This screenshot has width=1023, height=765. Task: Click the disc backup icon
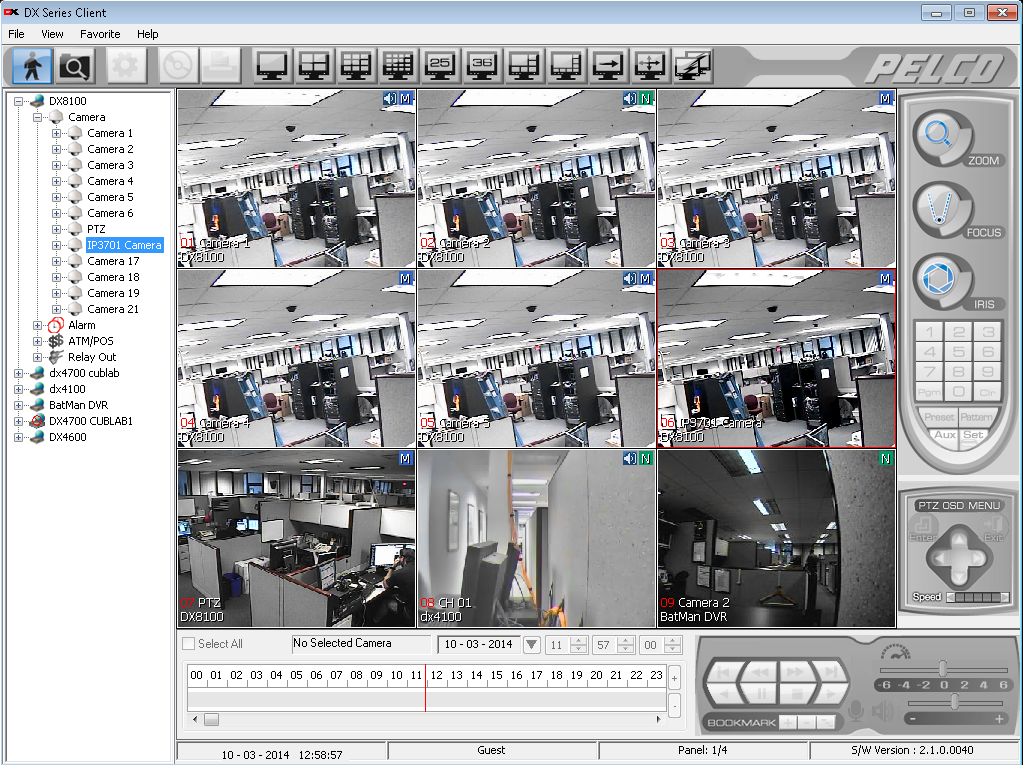[177, 66]
